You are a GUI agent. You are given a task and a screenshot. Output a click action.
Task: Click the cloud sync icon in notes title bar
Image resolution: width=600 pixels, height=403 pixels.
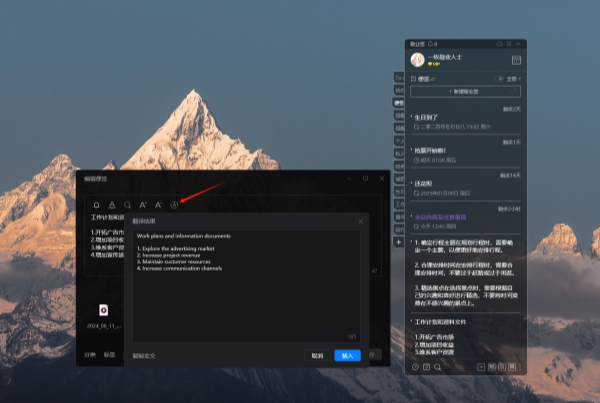point(499,44)
